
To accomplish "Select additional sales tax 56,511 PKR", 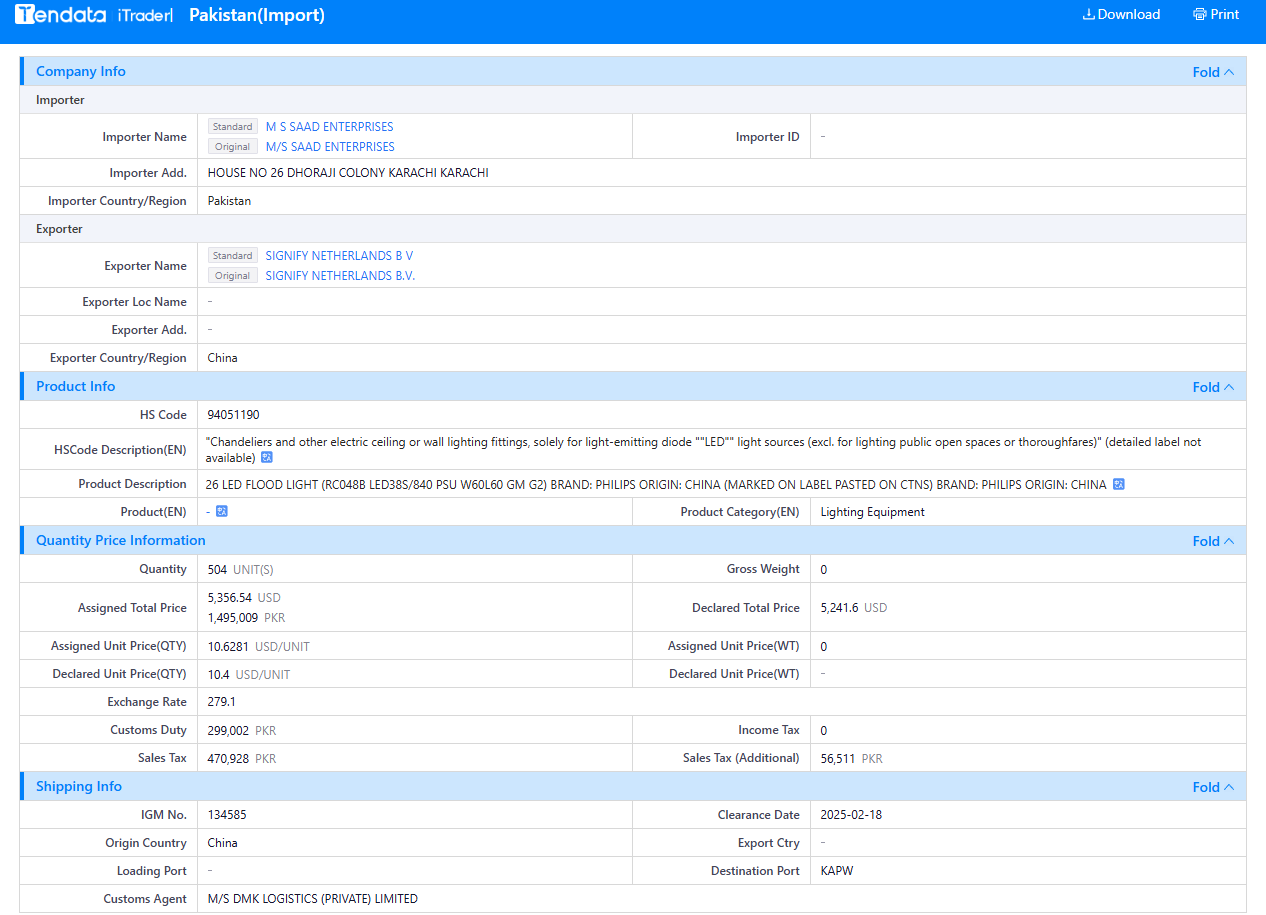I will coord(852,759).
